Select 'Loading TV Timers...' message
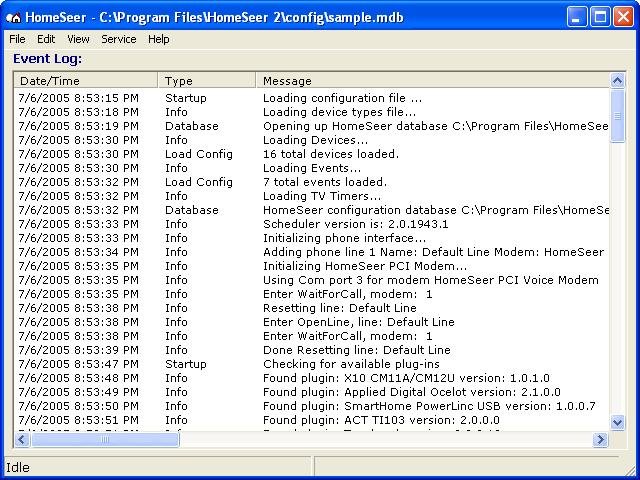This screenshot has width=640, height=480. [322, 196]
